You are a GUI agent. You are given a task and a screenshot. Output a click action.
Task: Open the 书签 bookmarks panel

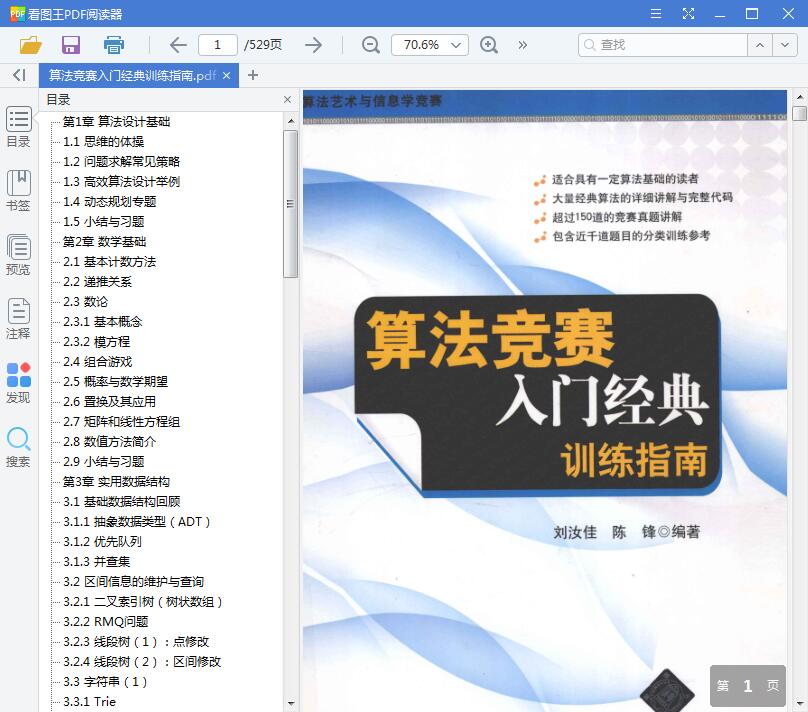click(x=19, y=191)
